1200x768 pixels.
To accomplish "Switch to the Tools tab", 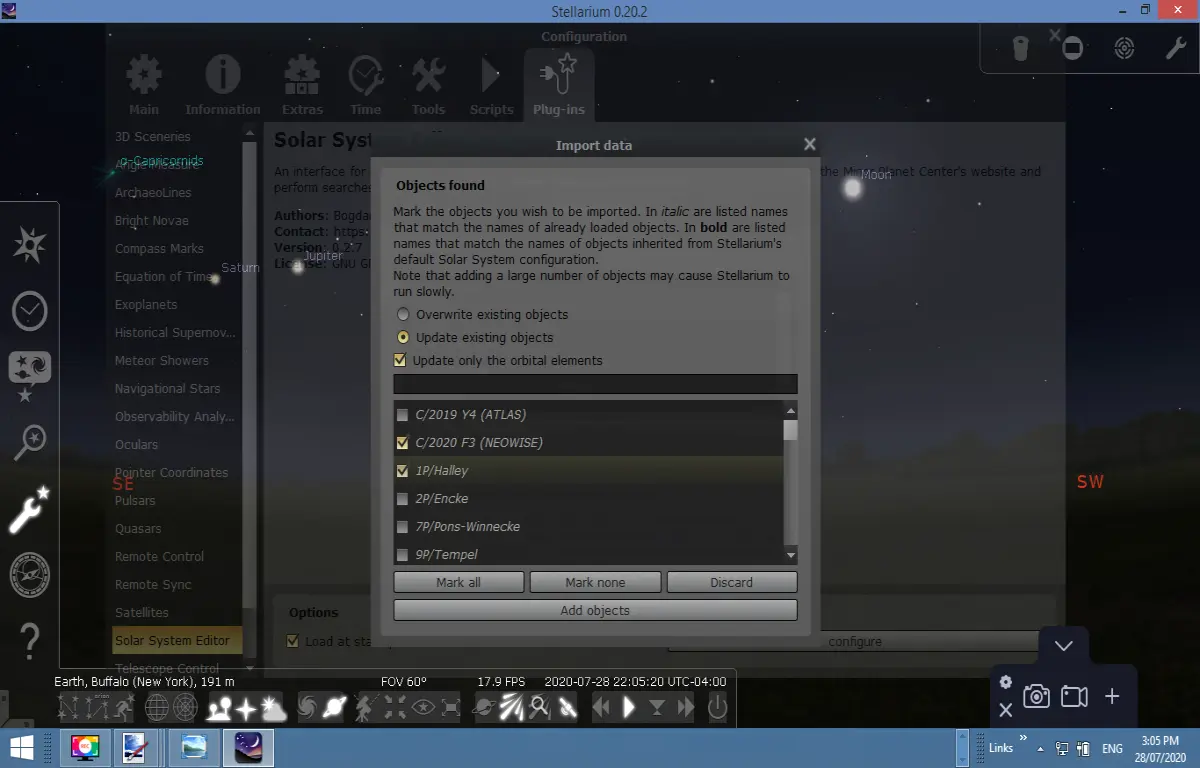I will [428, 85].
